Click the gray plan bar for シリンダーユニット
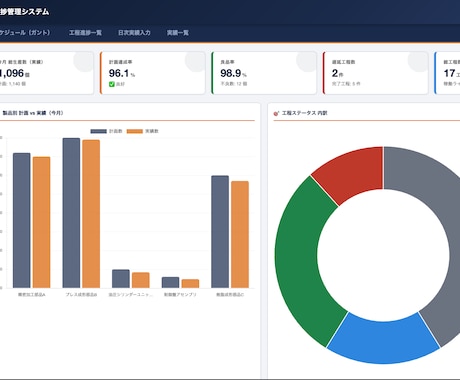This screenshot has width=460, height=380. pos(121,279)
